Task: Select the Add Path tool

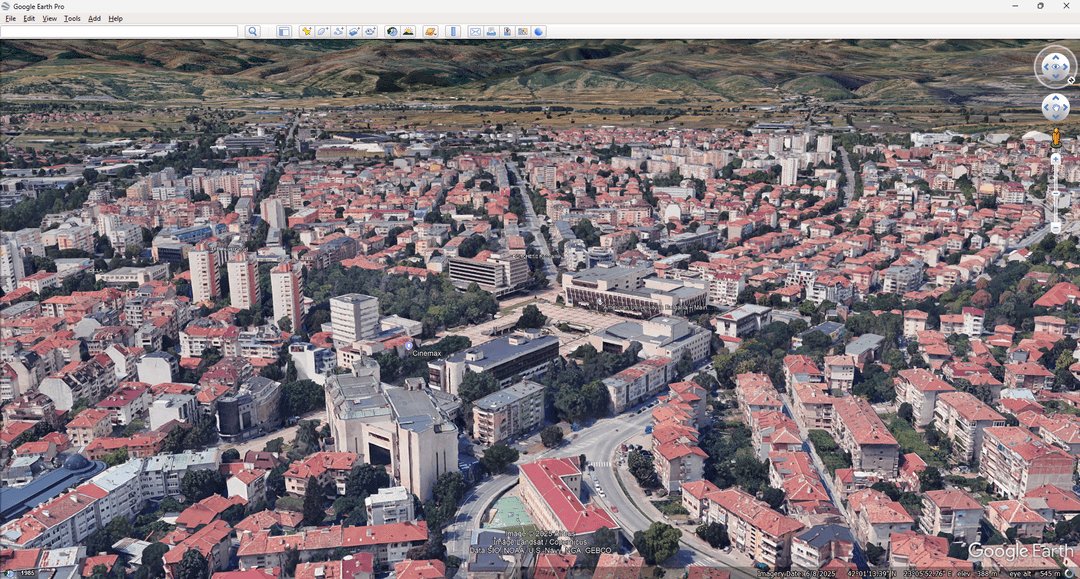Action: [338, 32]
